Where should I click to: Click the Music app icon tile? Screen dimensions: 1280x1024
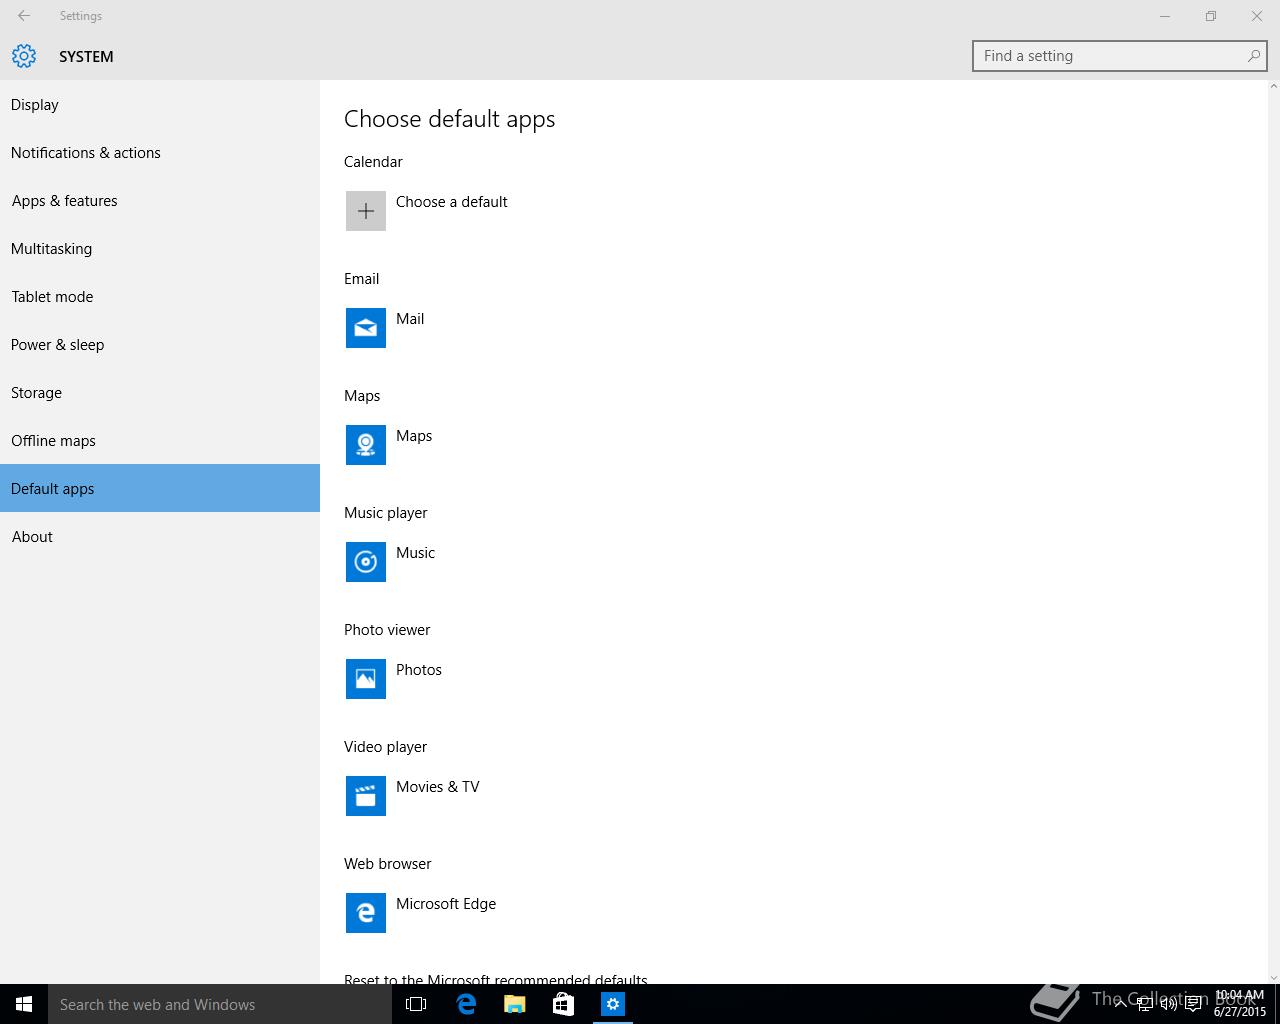366,562
